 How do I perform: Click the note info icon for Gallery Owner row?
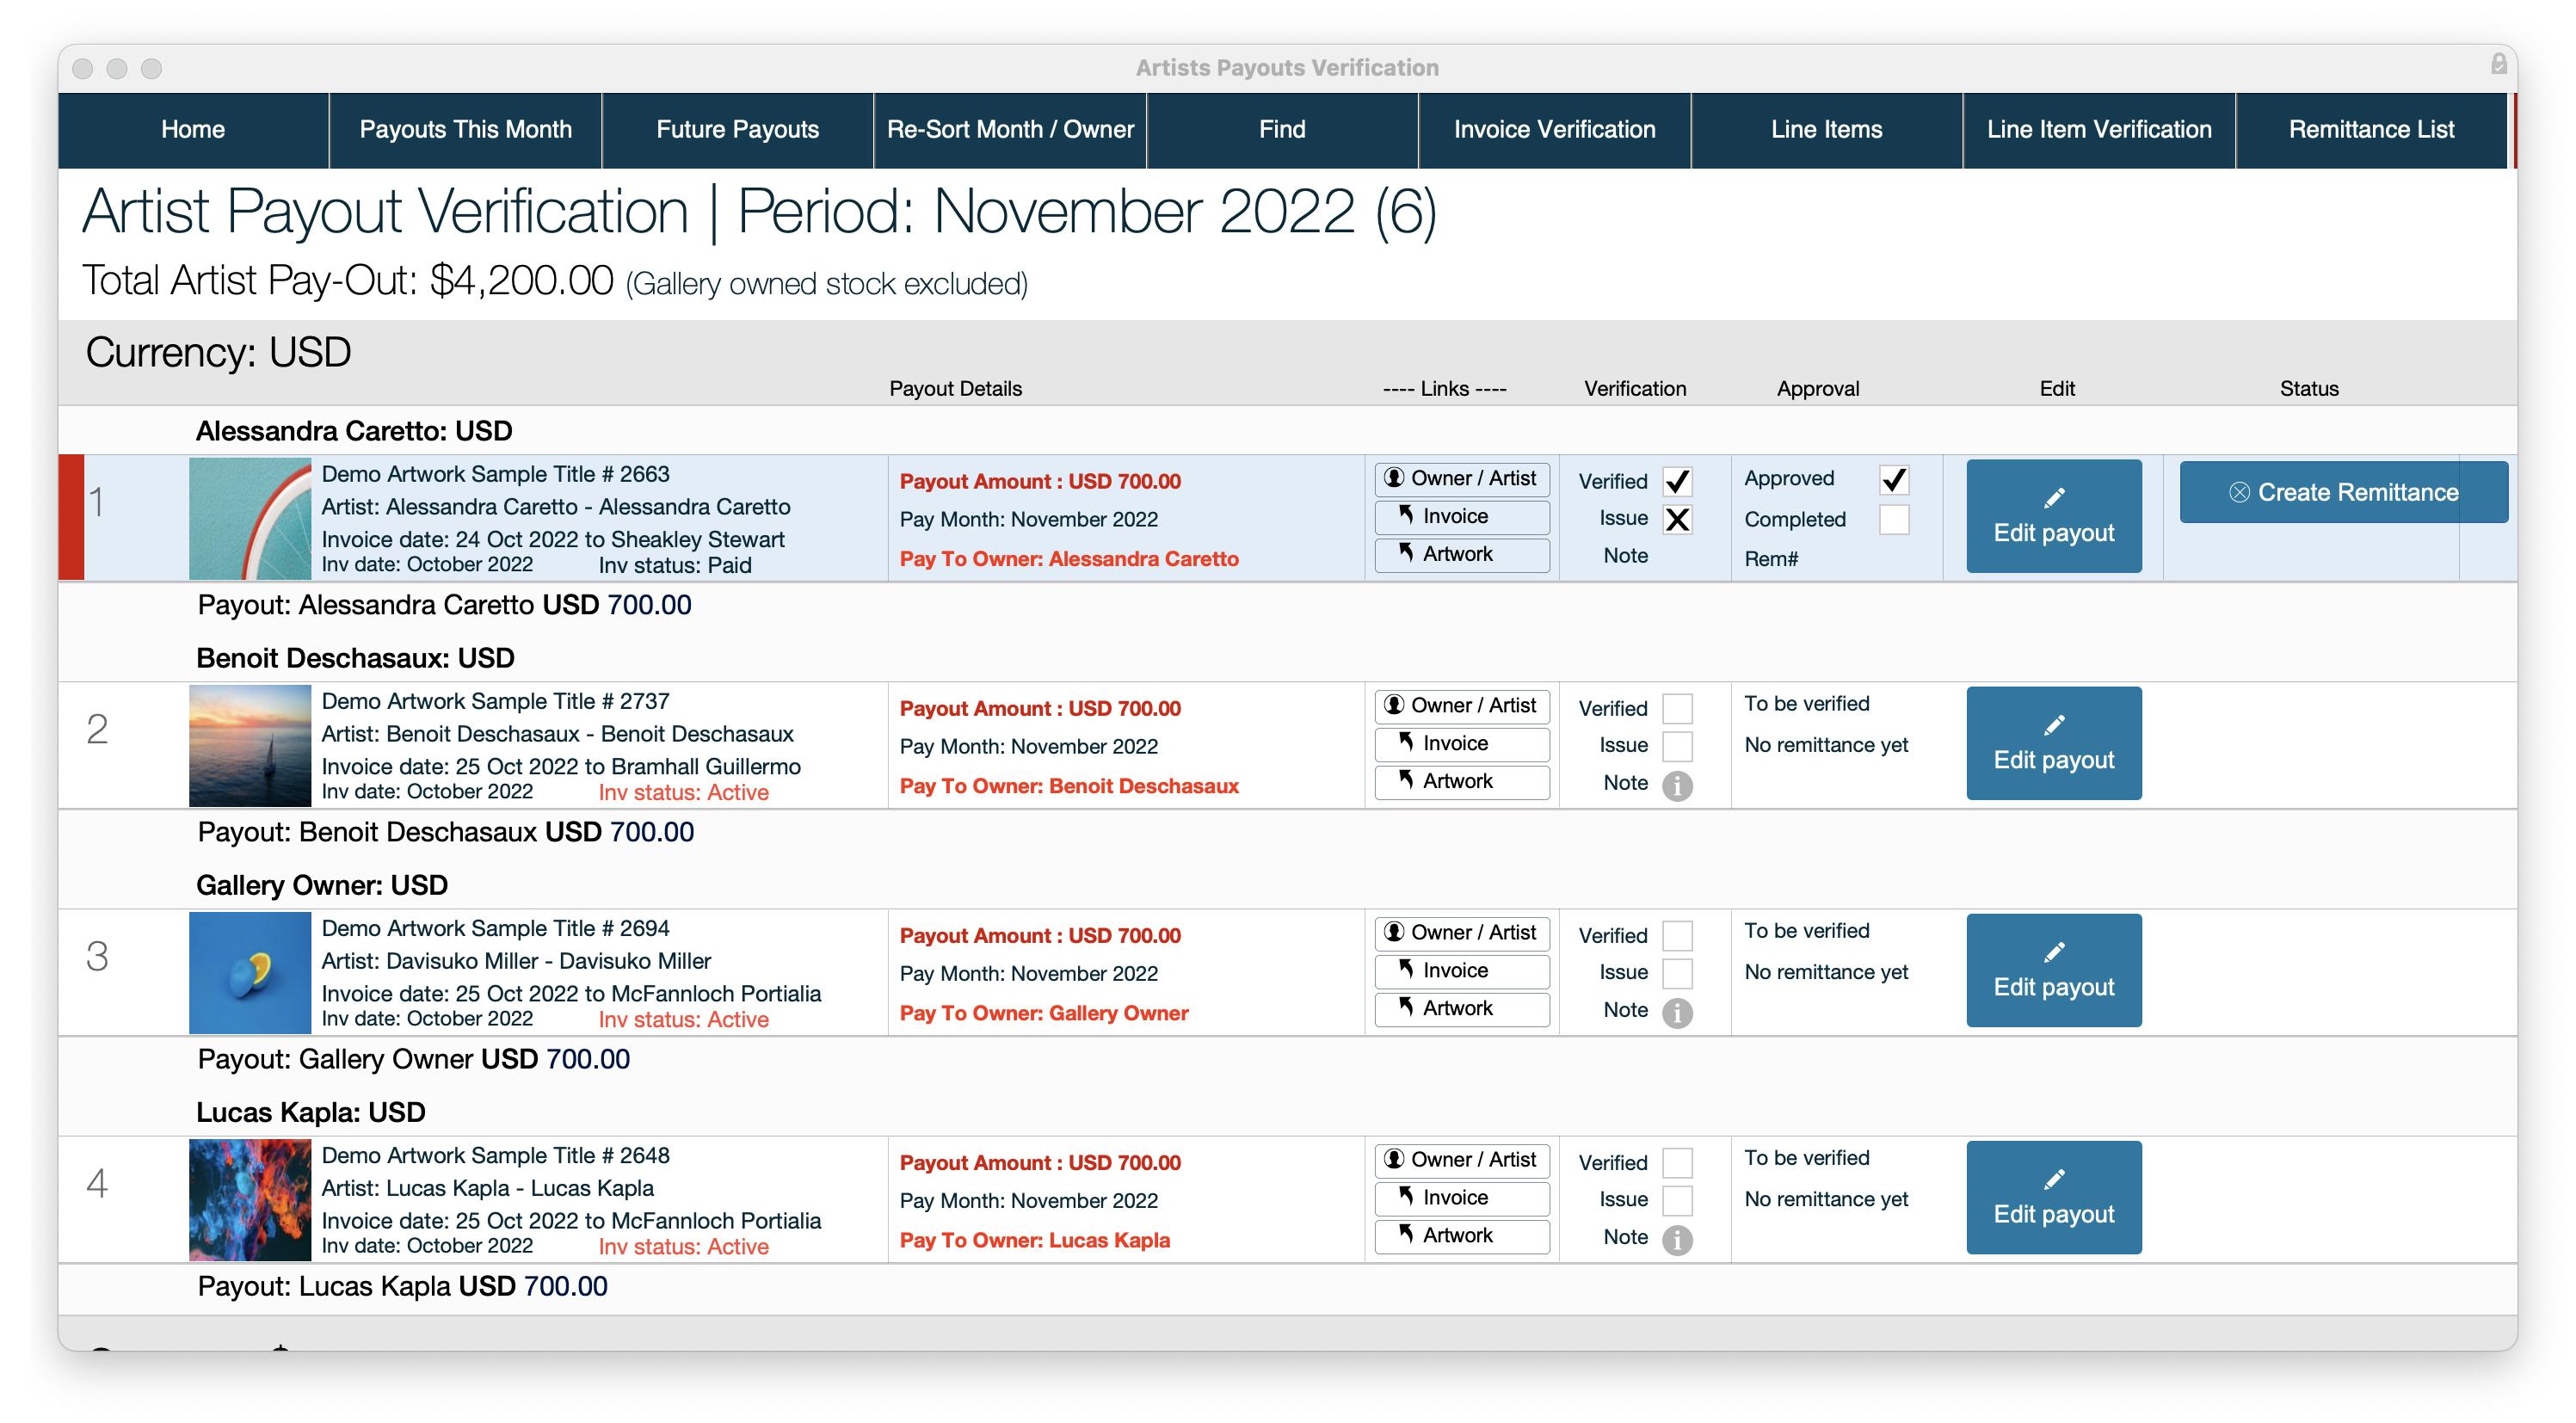click(x=1677, y=1012)
